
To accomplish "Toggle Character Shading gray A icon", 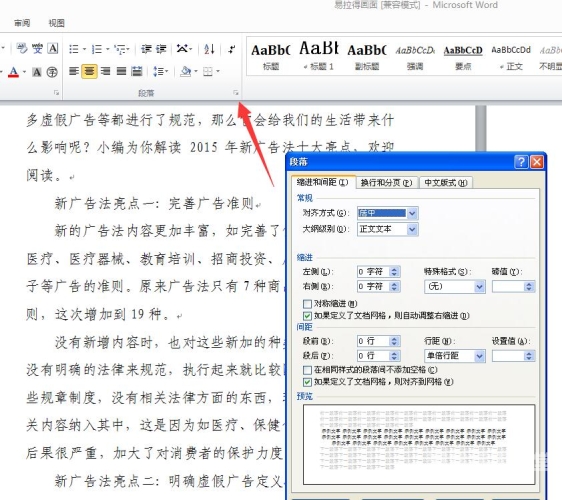I will coord(37,72).
